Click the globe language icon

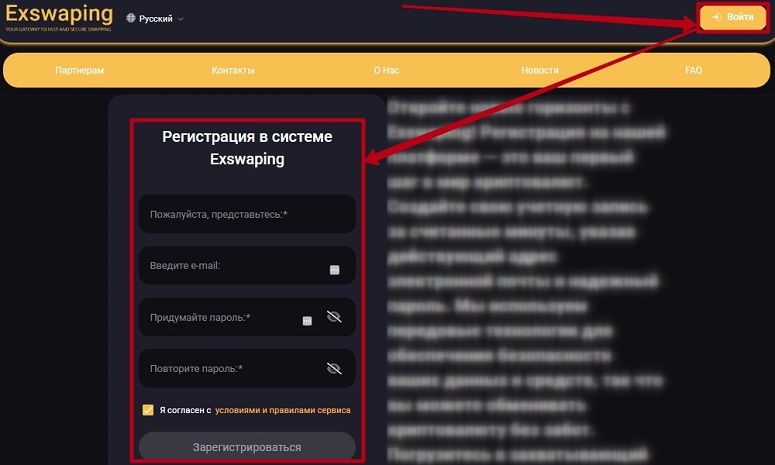click(130, 18)
